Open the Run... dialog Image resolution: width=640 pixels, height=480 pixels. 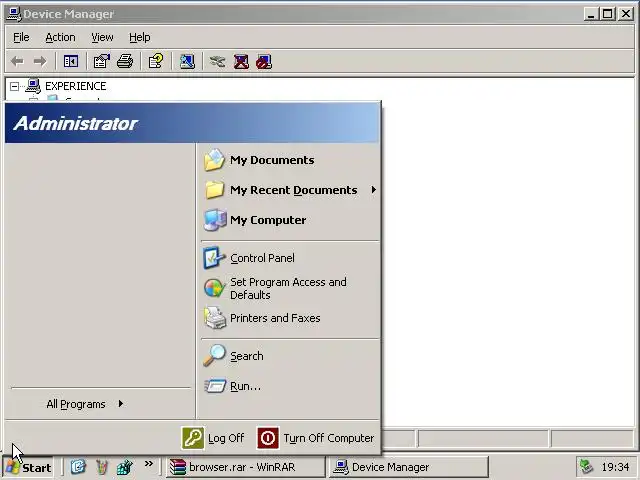point(290,386)
